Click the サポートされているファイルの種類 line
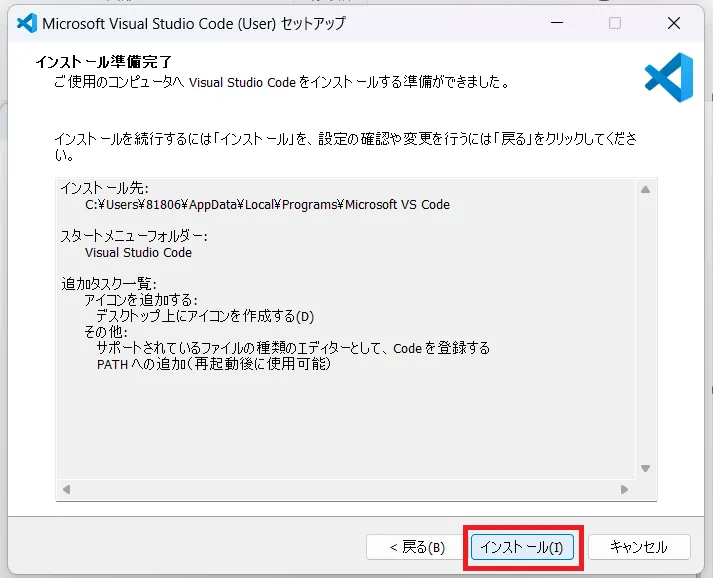The height and width of the screenshot is (578, 714). [293, 348]
